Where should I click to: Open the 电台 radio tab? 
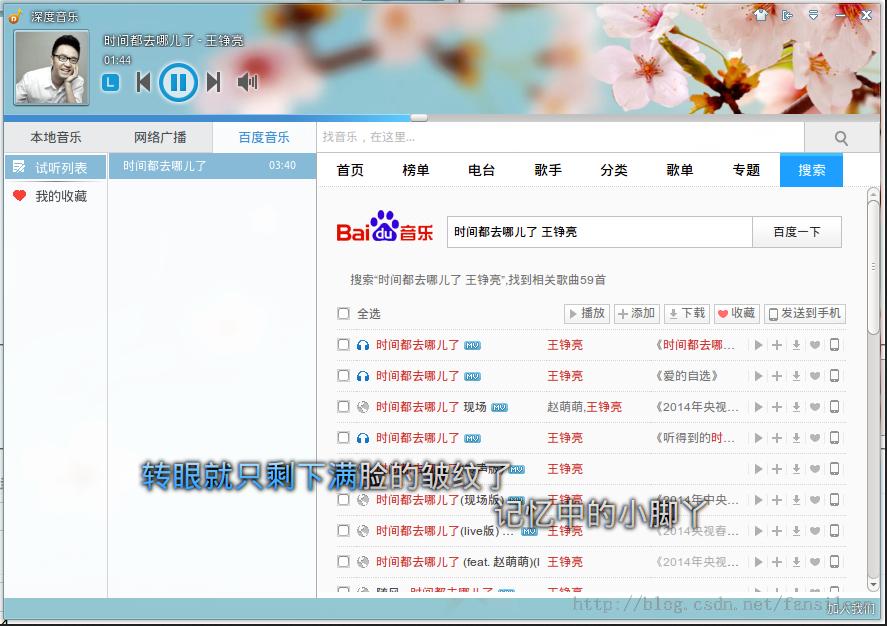tap(481, 170)
